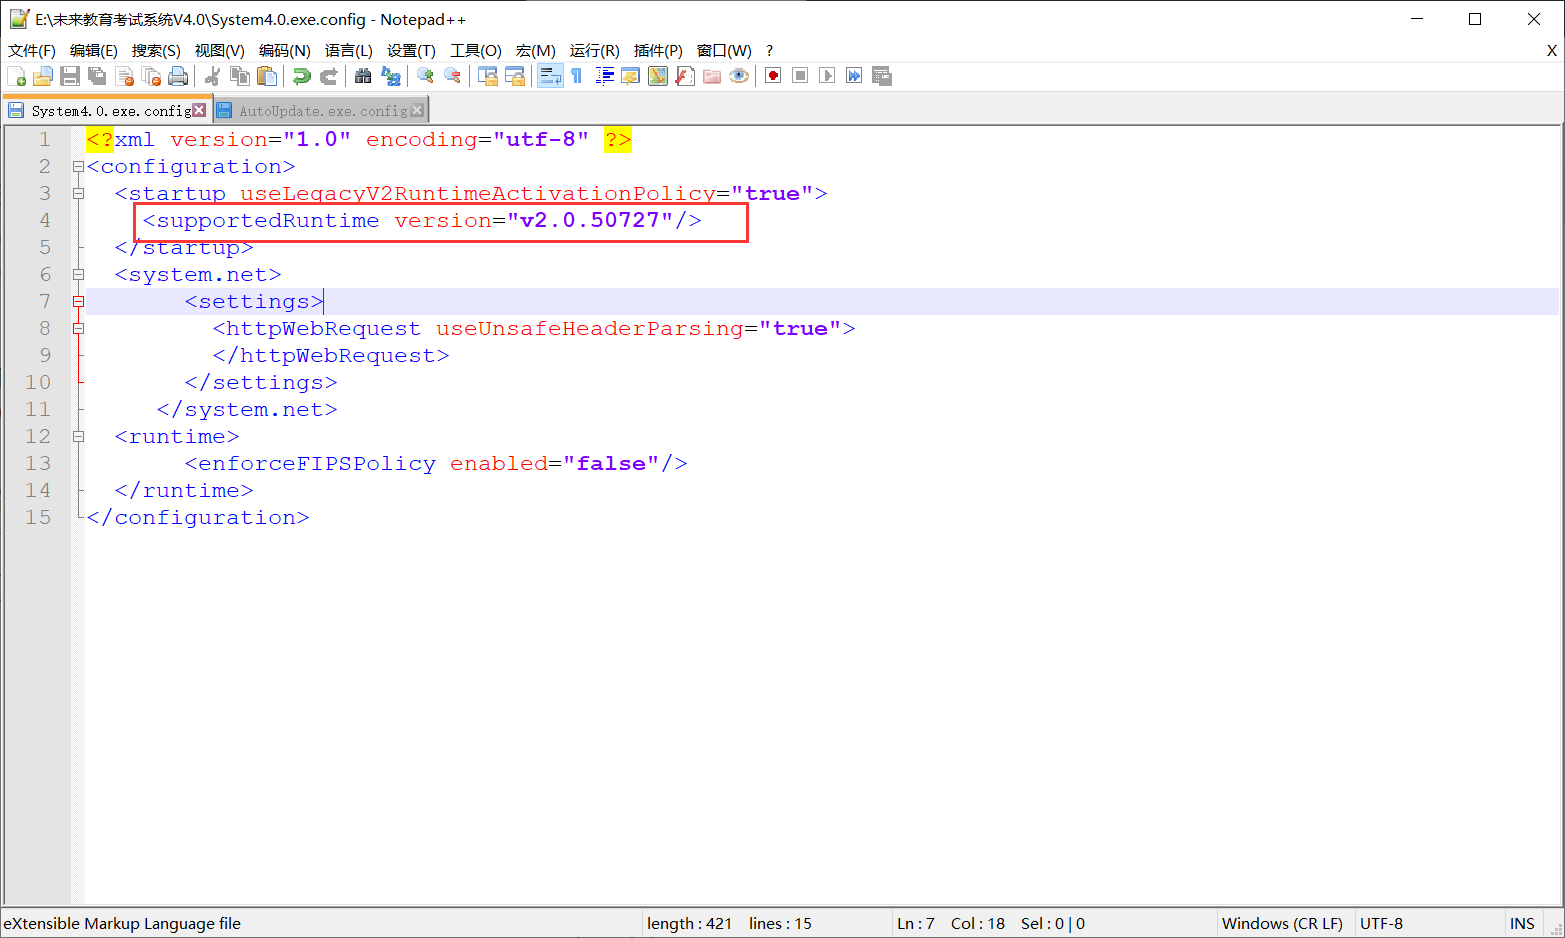1565x938 pixels.
Task: Switch to the AutoUpdate.exe.config tab
Action: click(322, 111)
